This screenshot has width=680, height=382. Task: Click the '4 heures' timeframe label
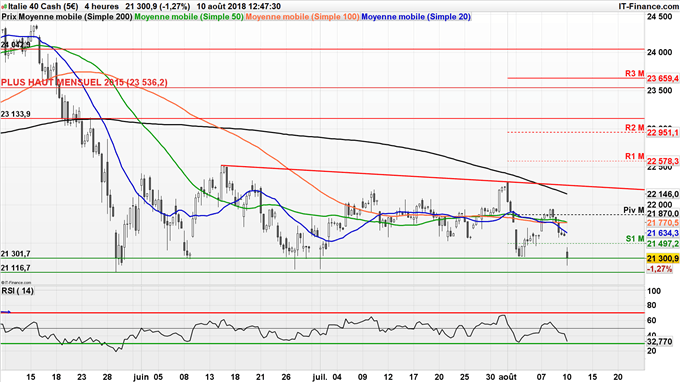coord(101,7)
